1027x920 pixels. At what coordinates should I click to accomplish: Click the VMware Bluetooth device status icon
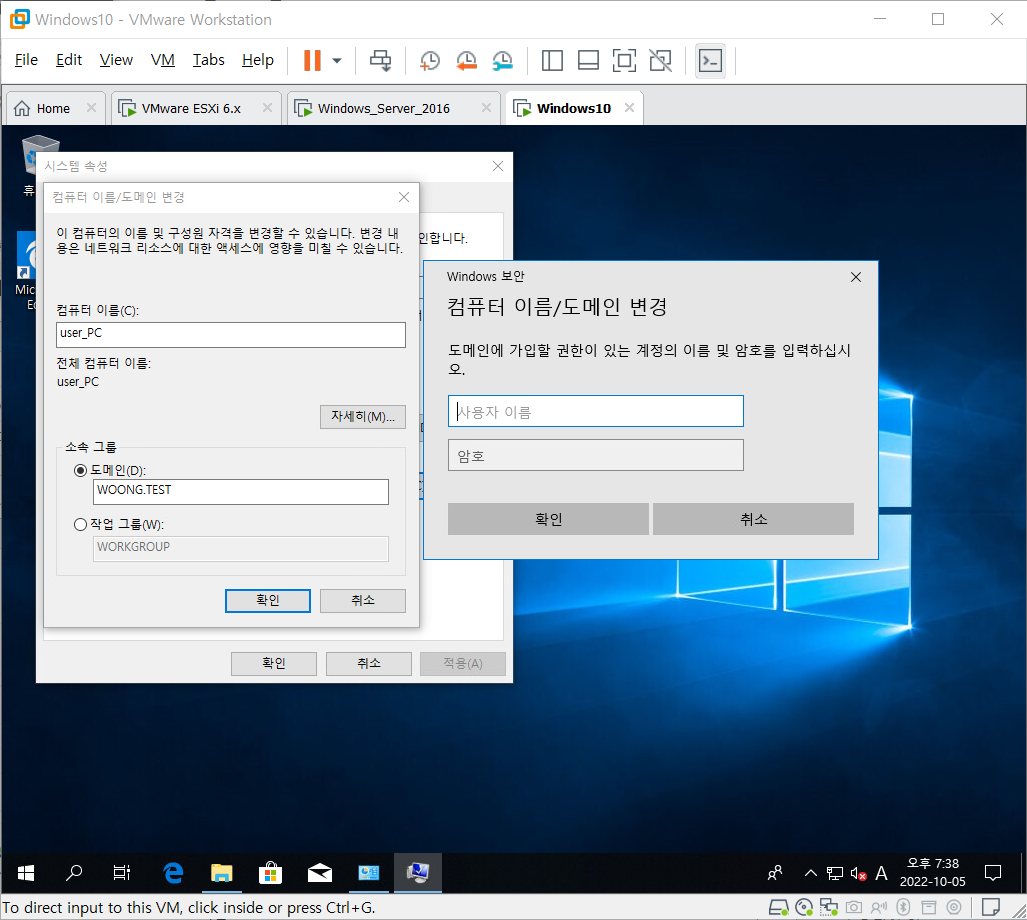903,908
